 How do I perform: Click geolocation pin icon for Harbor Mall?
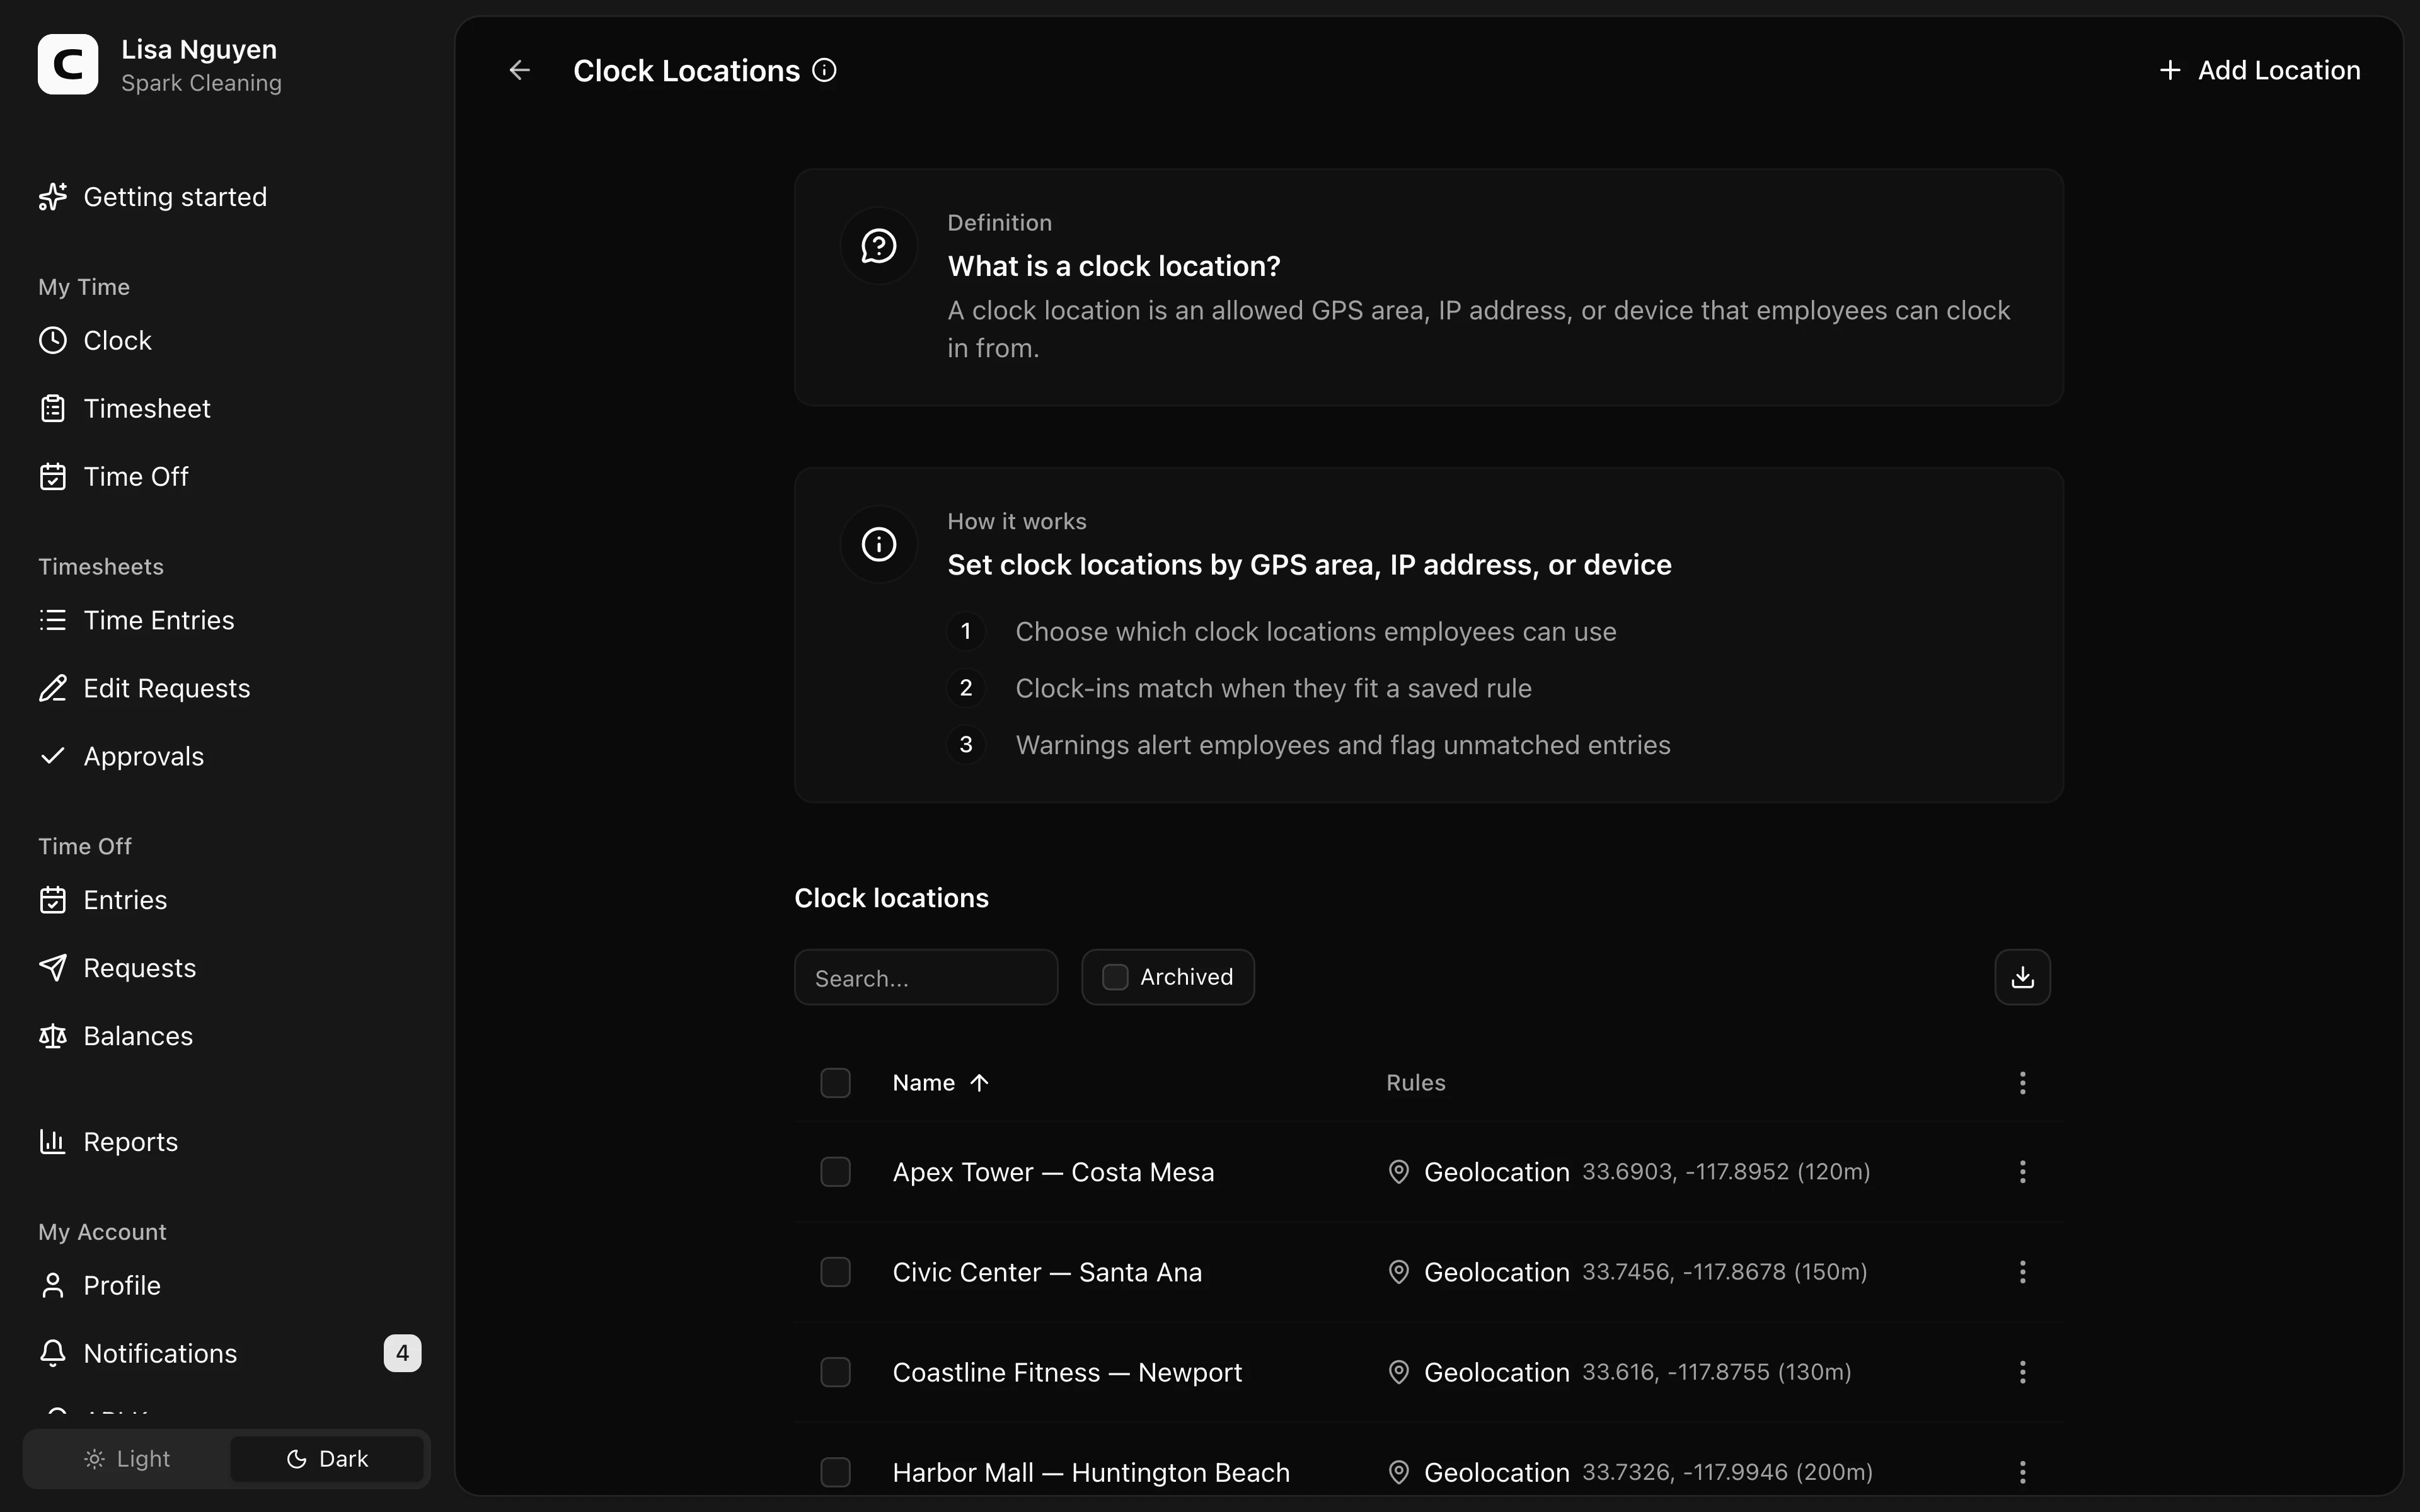click(1399, 1472)
